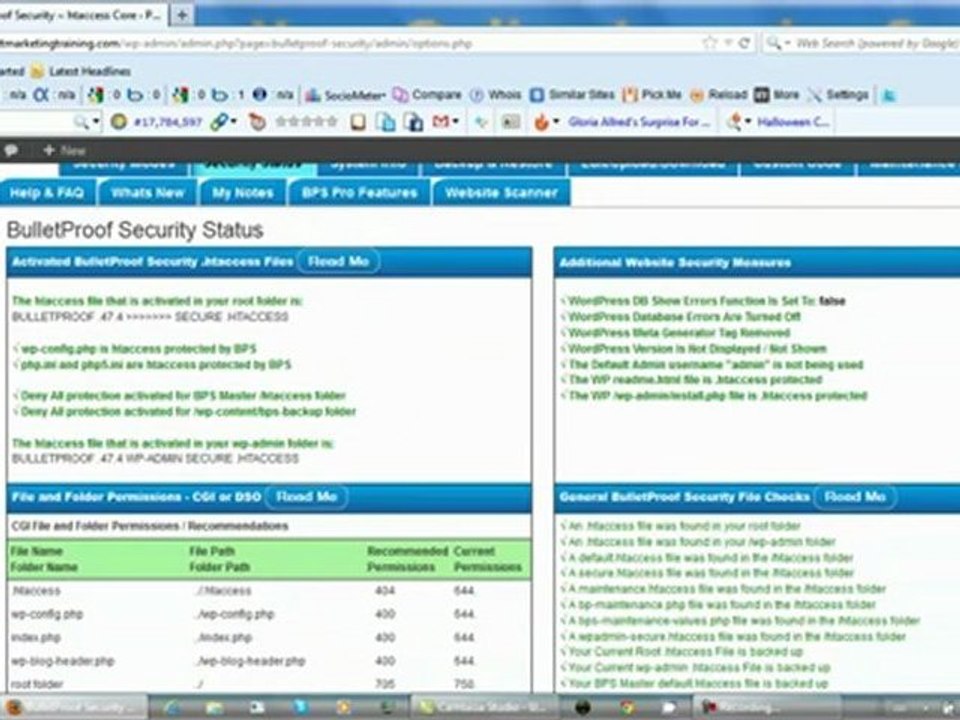Image resolution: width=960 pixels, height=720 pixels.
Task: Click 'BulletProof Security Status' heading
Action: click(x=135, y=230)
